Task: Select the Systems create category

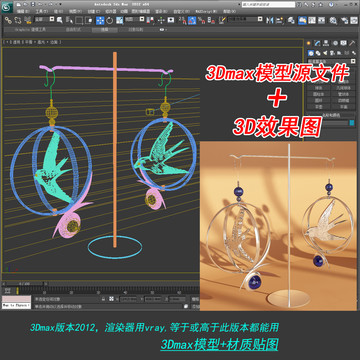Action: coord(354,53)
